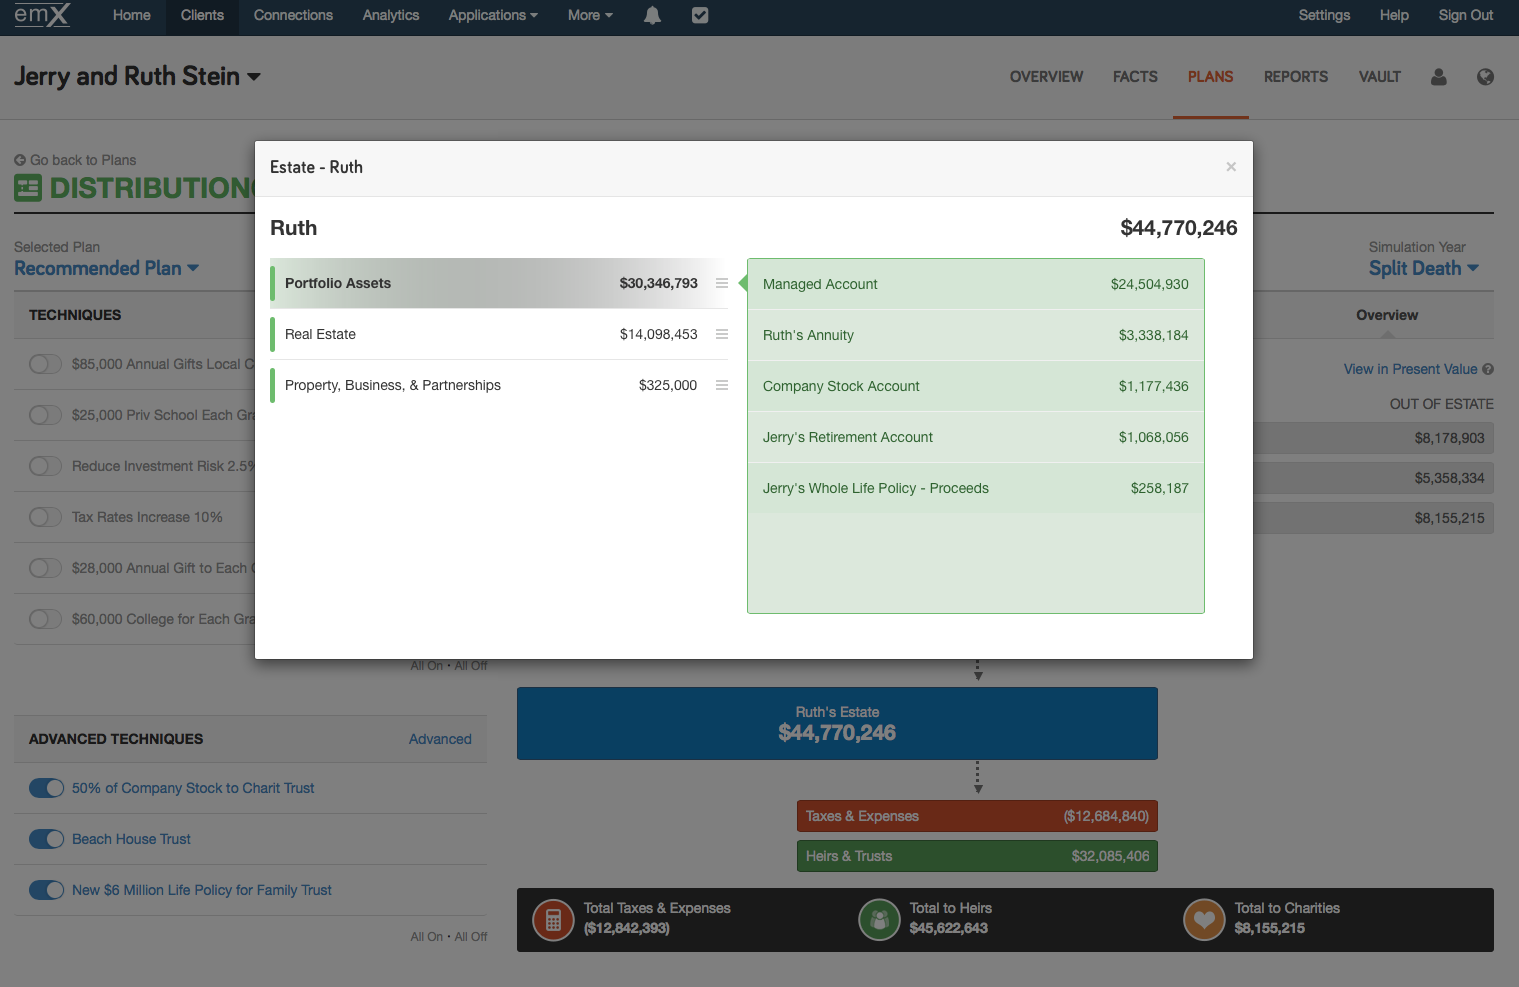Image resolution: width=1519 pixels, height=987 pixels.
Task: Click the Total to Charities heart icon
Action: (1204, 920)
